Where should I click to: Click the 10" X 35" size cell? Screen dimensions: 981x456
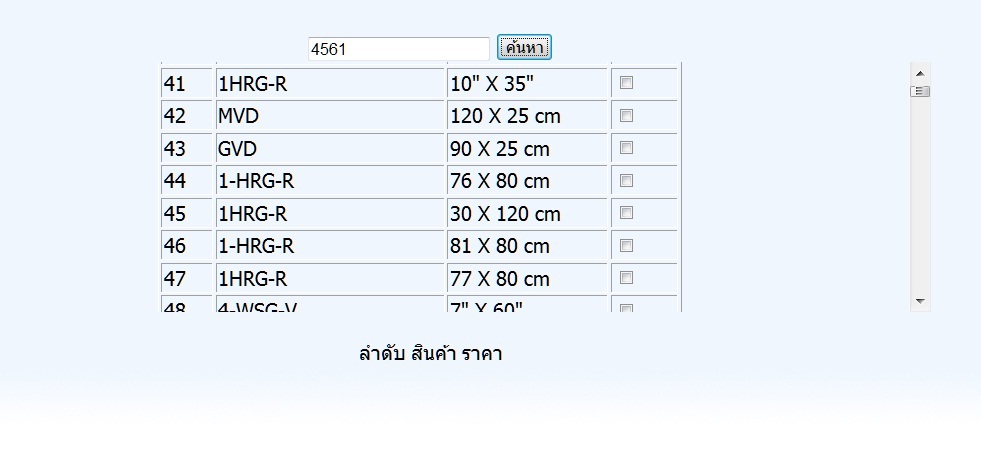click(x=528, y=84)
